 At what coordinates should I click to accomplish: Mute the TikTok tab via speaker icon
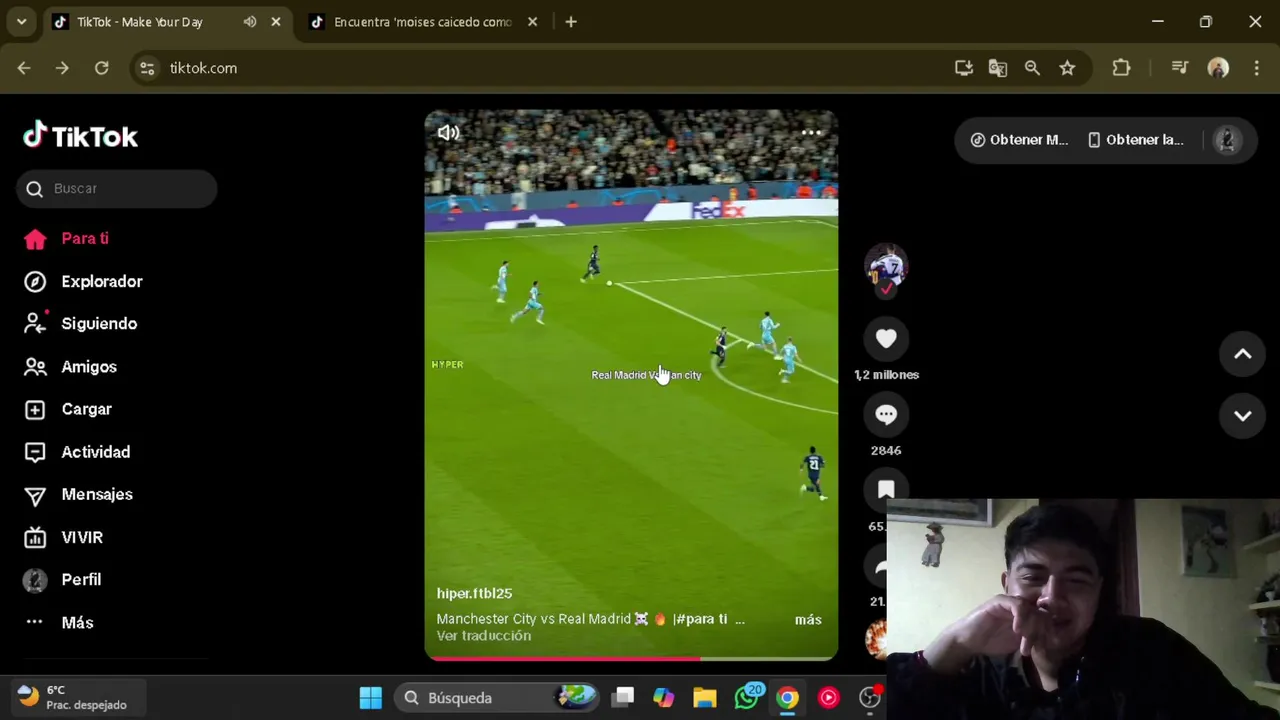coord(250,22)
